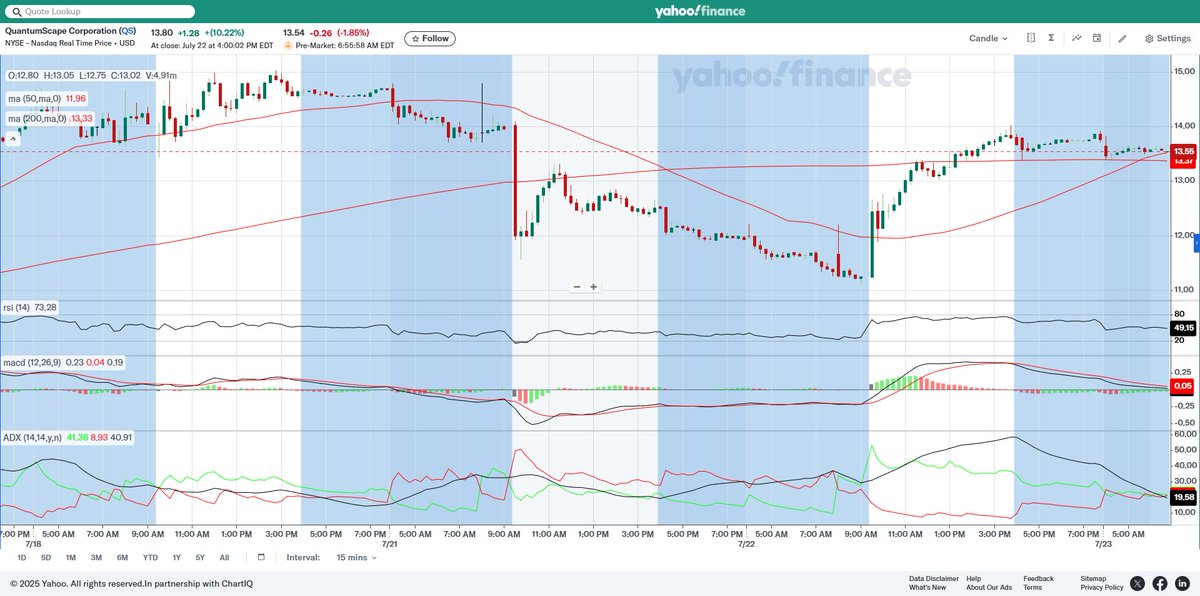Select the 6M range

tap(122, 557)
